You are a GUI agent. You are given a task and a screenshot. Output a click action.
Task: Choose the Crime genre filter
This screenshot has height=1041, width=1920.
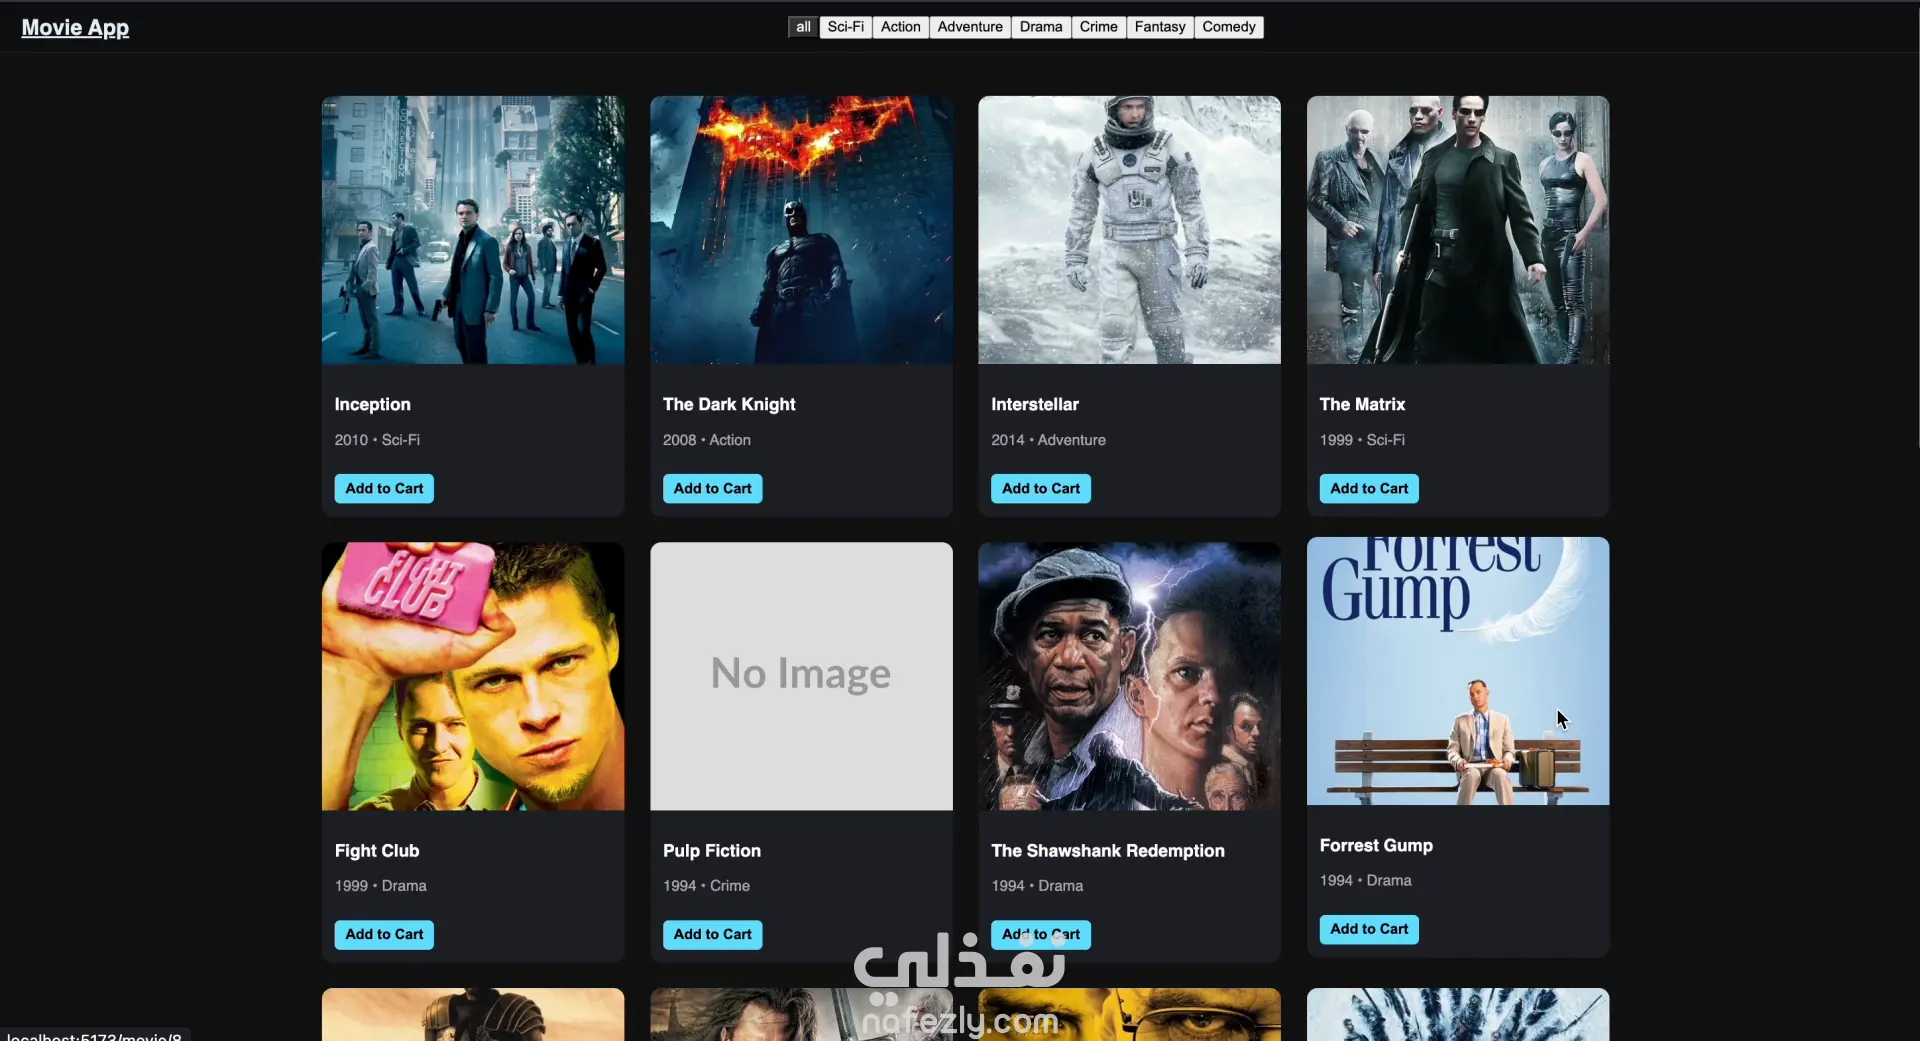point(1099,27)
